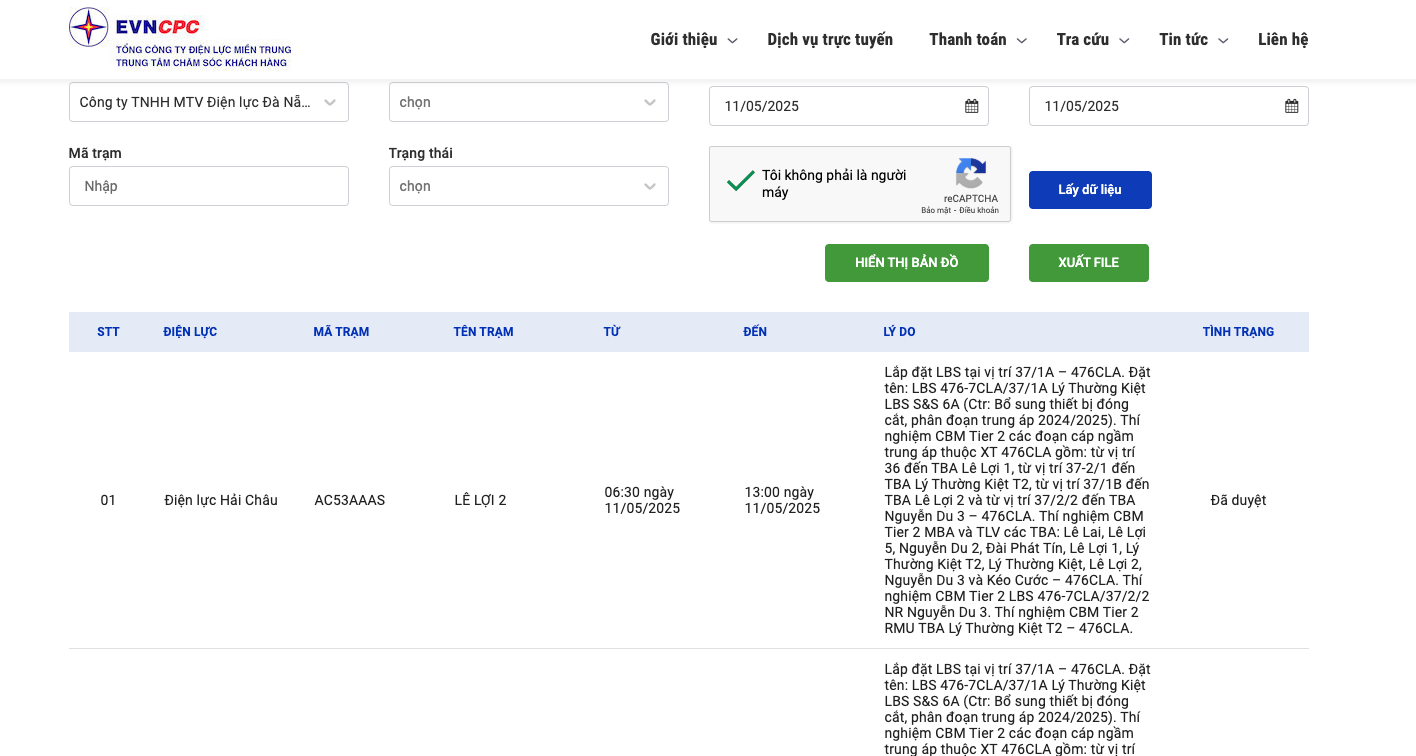Open reCAPTCHA Điều khoản terms link
Viewport: 1416px width, 756px height.
point(980,211)
